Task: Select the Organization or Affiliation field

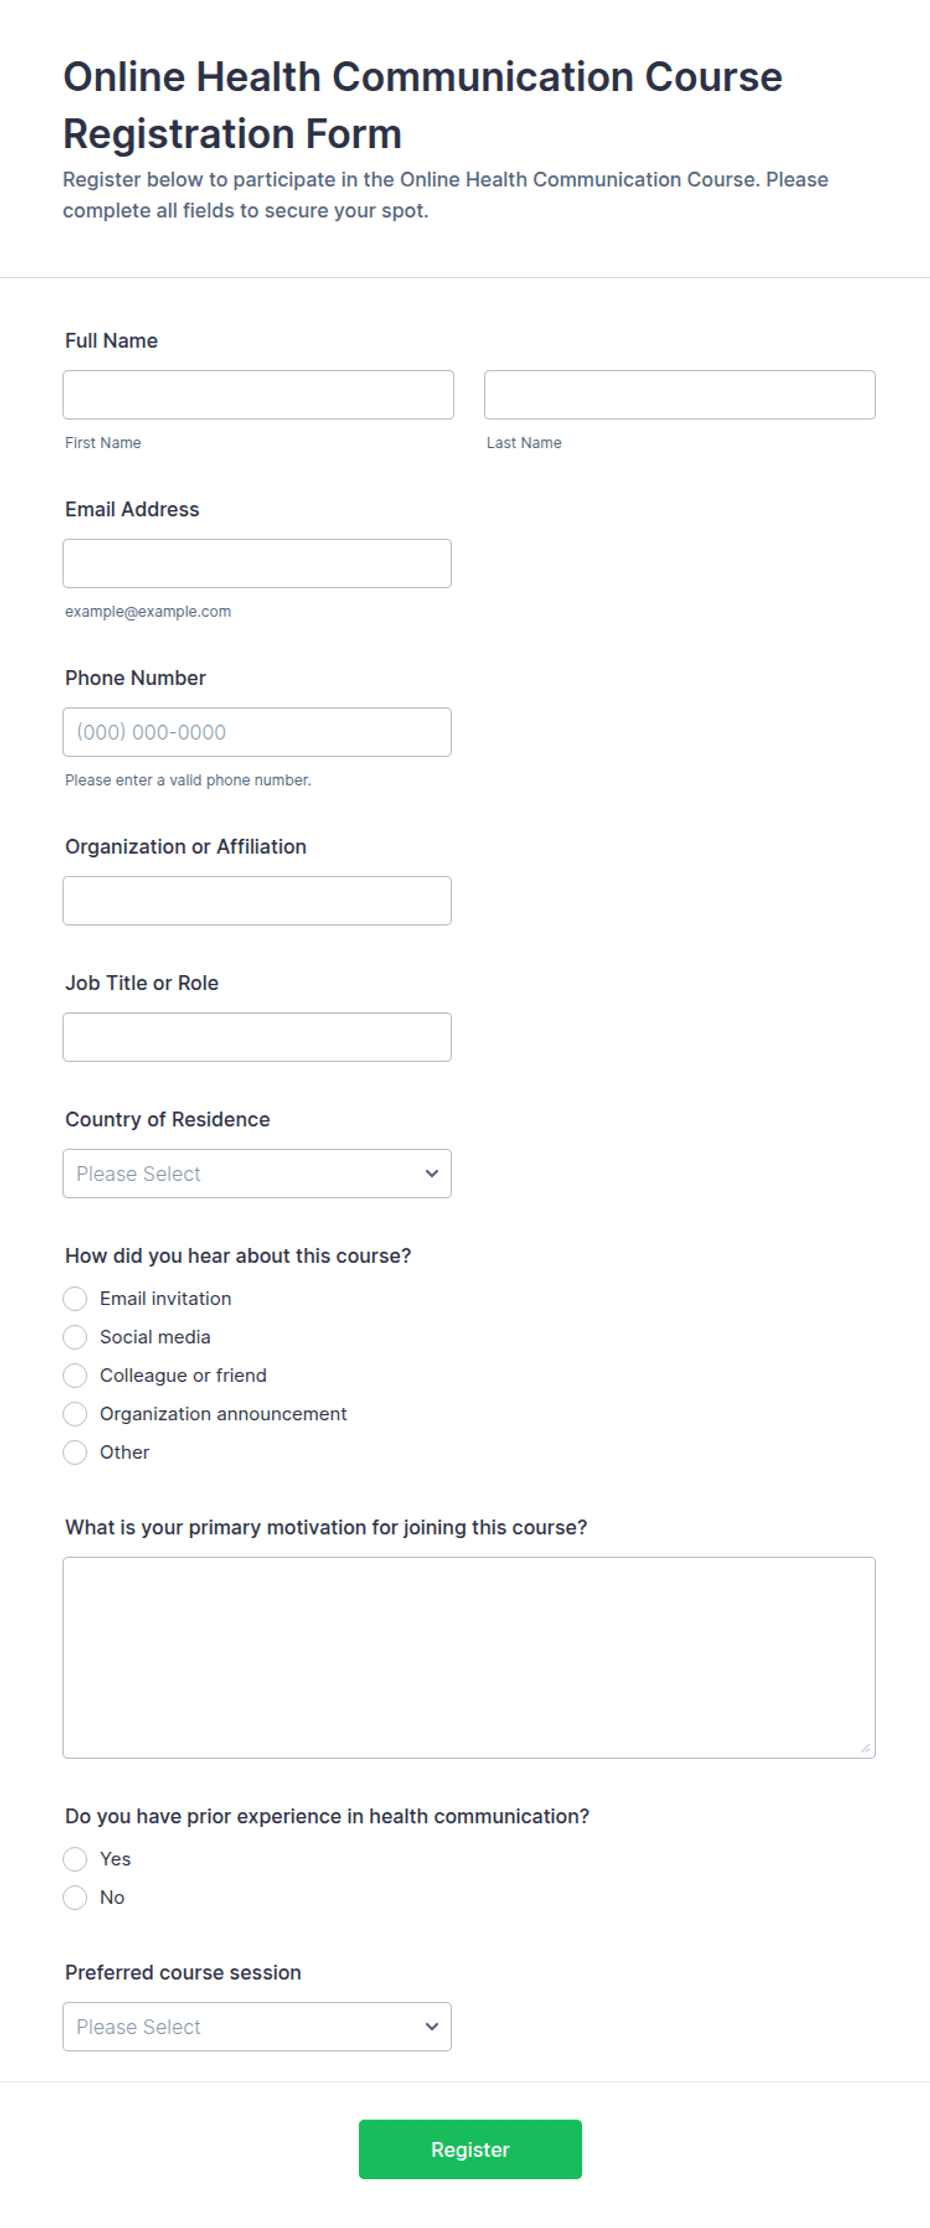Action: pos(257,901)
